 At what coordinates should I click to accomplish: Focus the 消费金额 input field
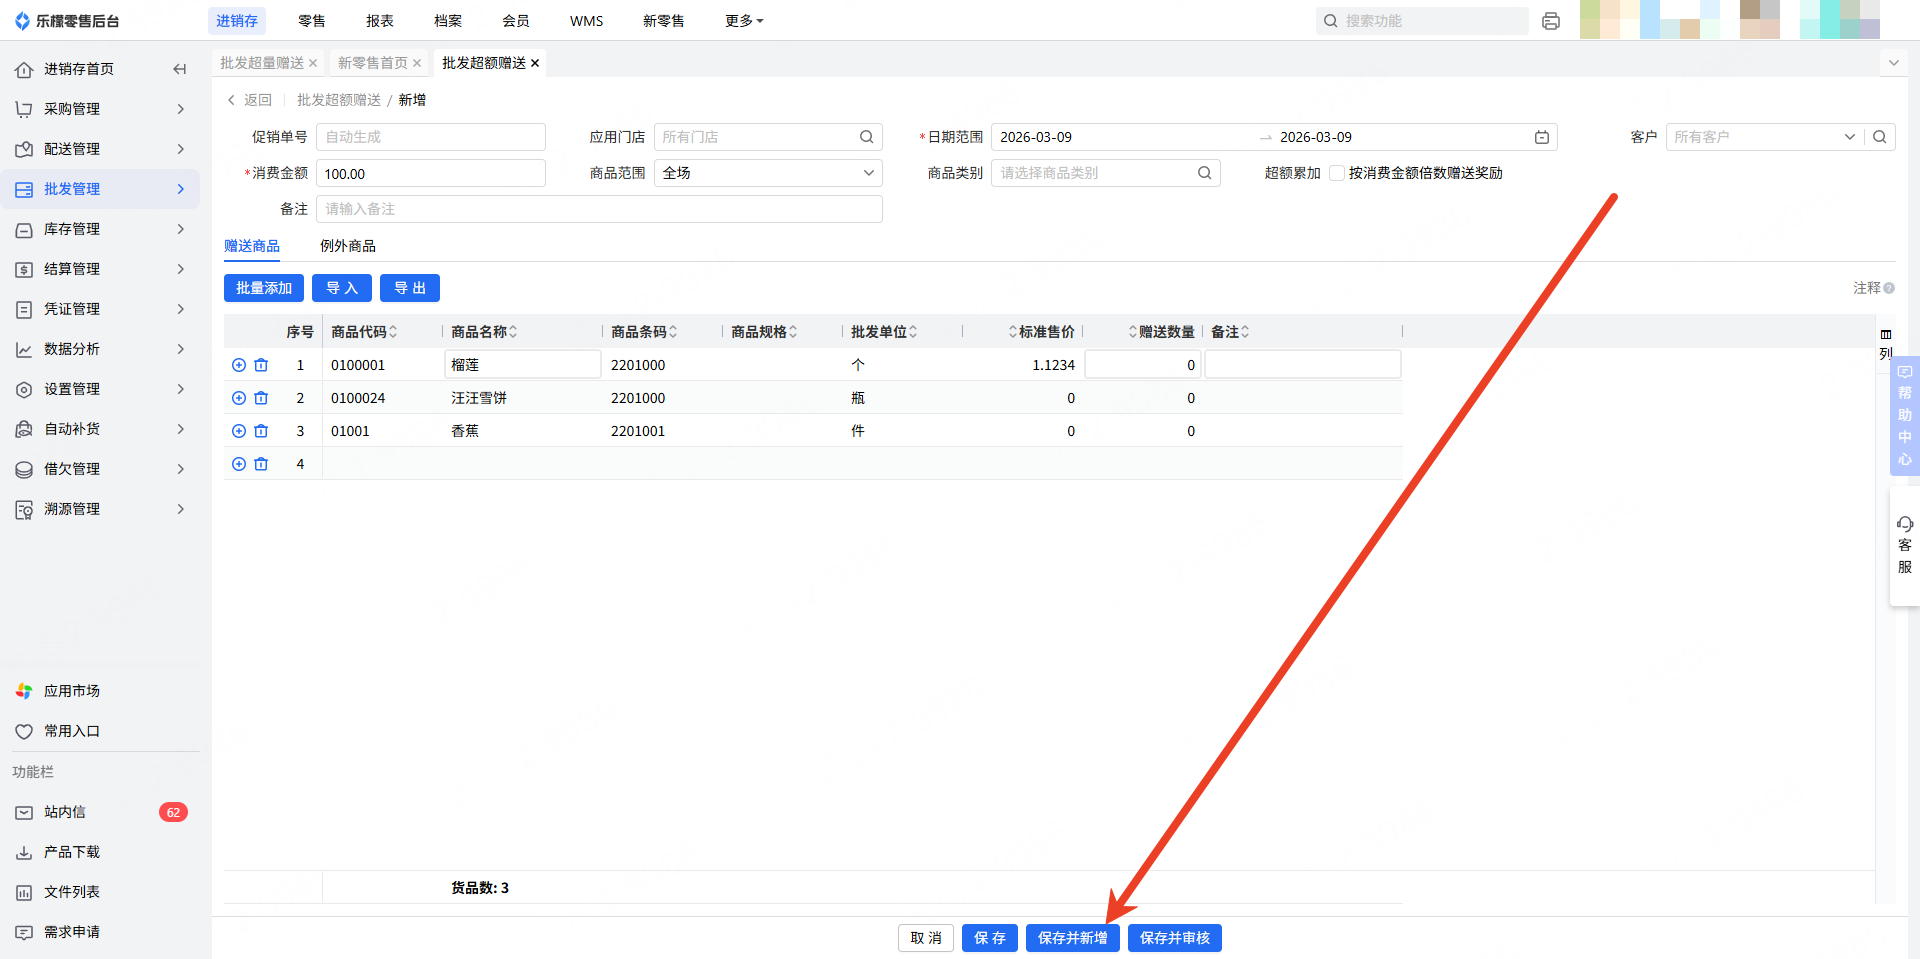[x=431, y=173]
